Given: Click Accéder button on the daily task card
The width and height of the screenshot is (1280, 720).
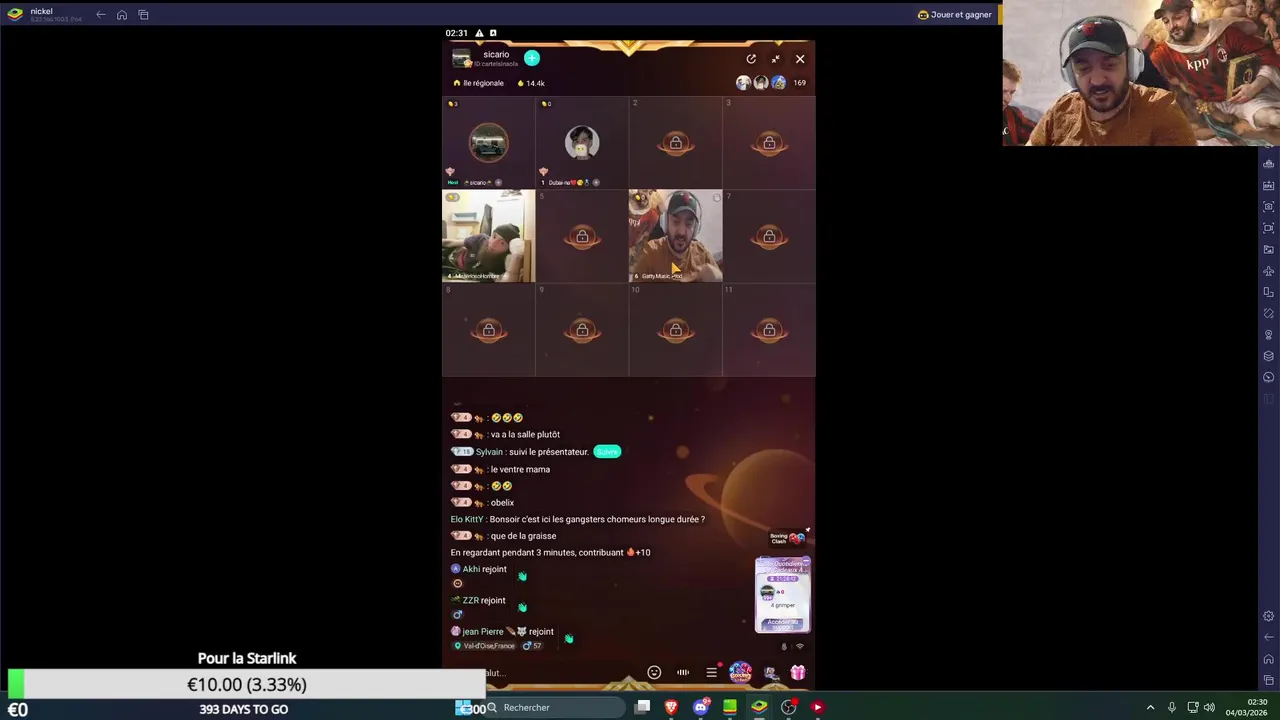Looking at the screenshot, I should (783, 623).
